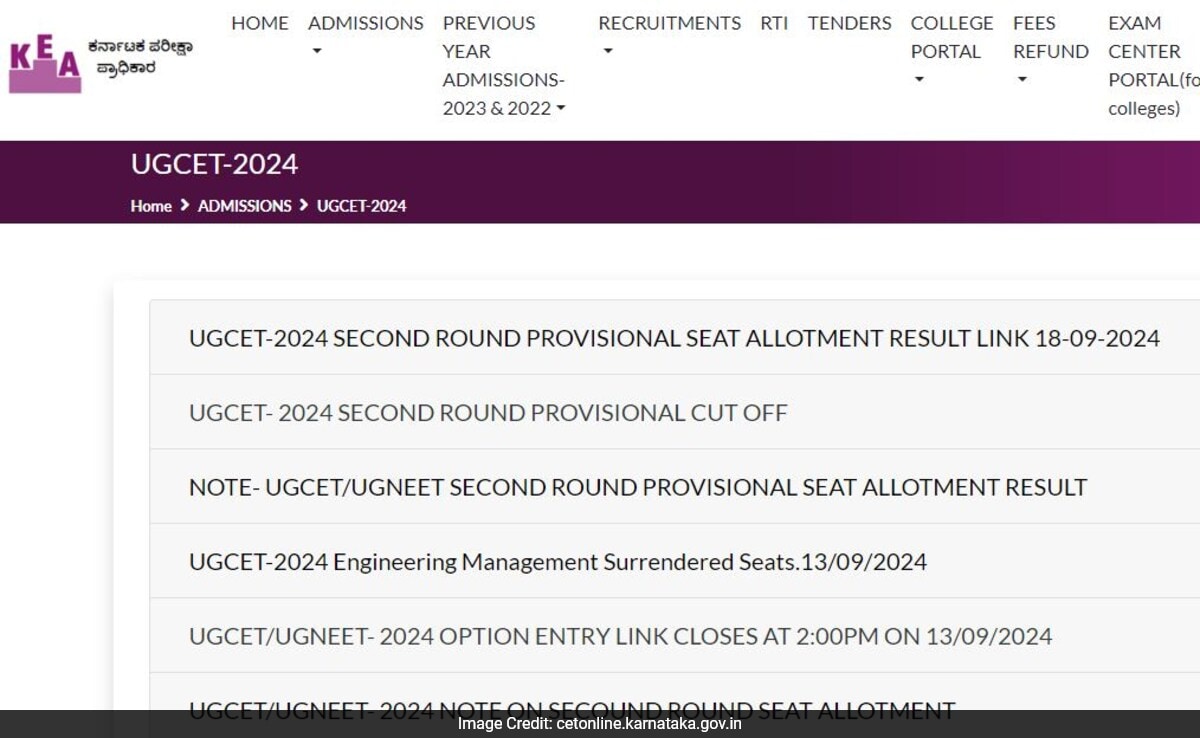Click the UGCET-2024 Second Round Provisional Cut Off link
This screenshot has width=1200, height=738.
[x=487, y=412]
